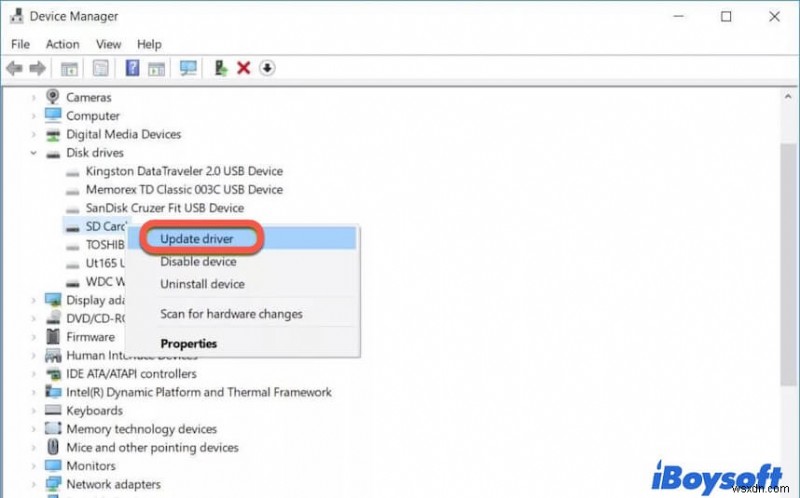Click the vertical scrollbar thumb
800x498 pixels.
(788, 264)
